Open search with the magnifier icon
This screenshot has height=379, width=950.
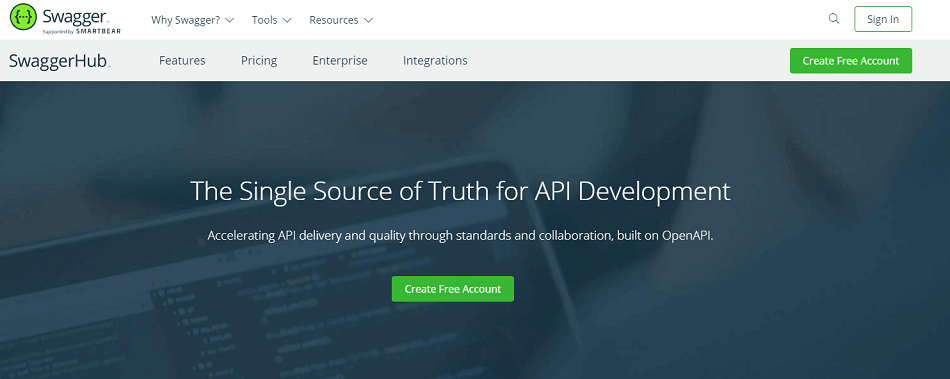[834, 19]
